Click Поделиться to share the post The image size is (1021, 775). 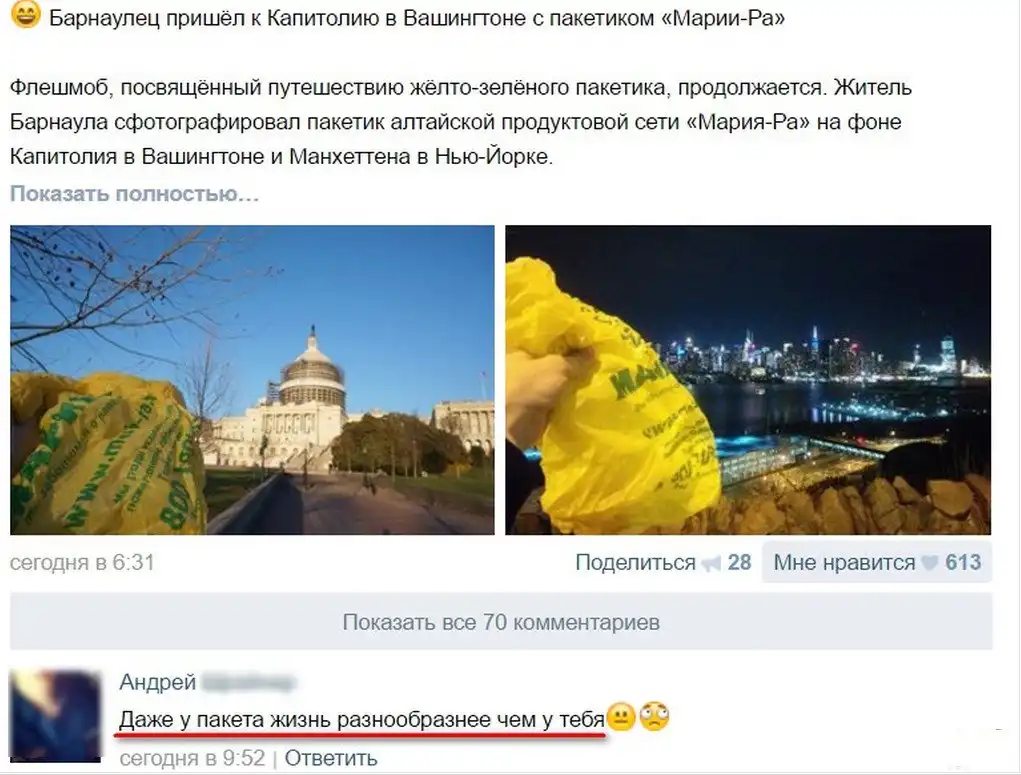coord(636,563)
